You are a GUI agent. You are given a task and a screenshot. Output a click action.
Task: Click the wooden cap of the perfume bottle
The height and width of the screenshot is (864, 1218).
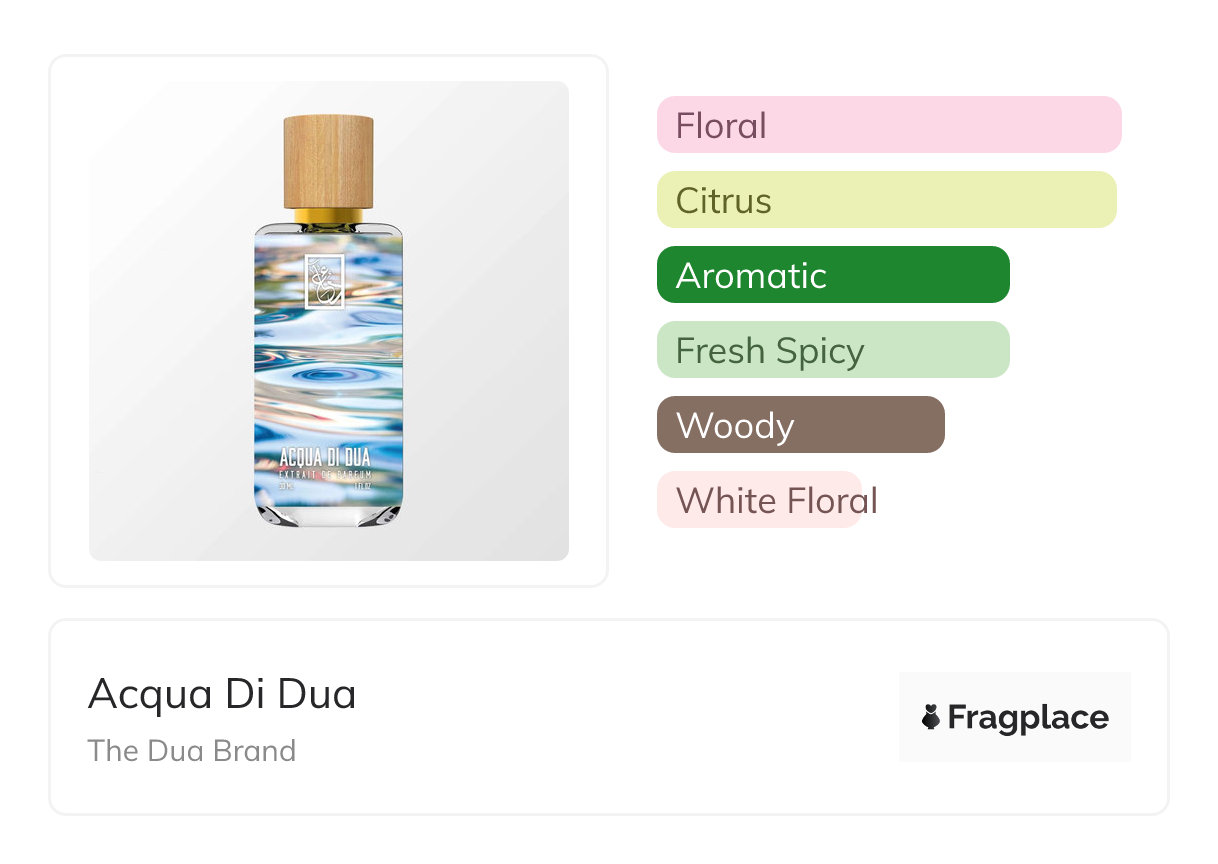(x=328, y=161)
